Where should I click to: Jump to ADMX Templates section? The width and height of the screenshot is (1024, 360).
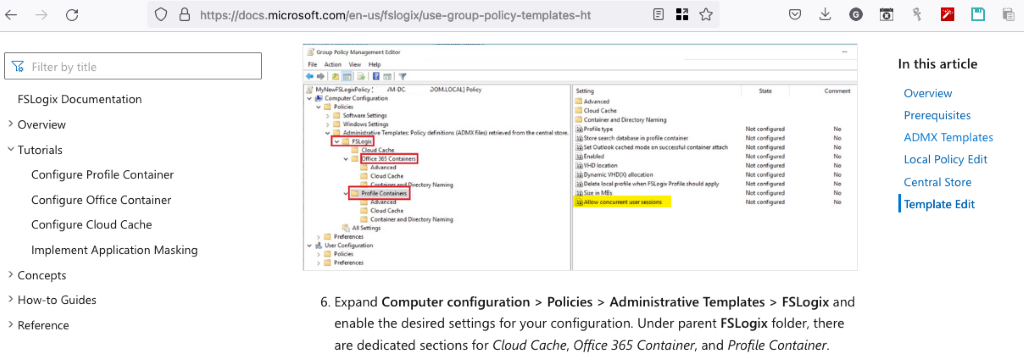(x=948, y=138)
